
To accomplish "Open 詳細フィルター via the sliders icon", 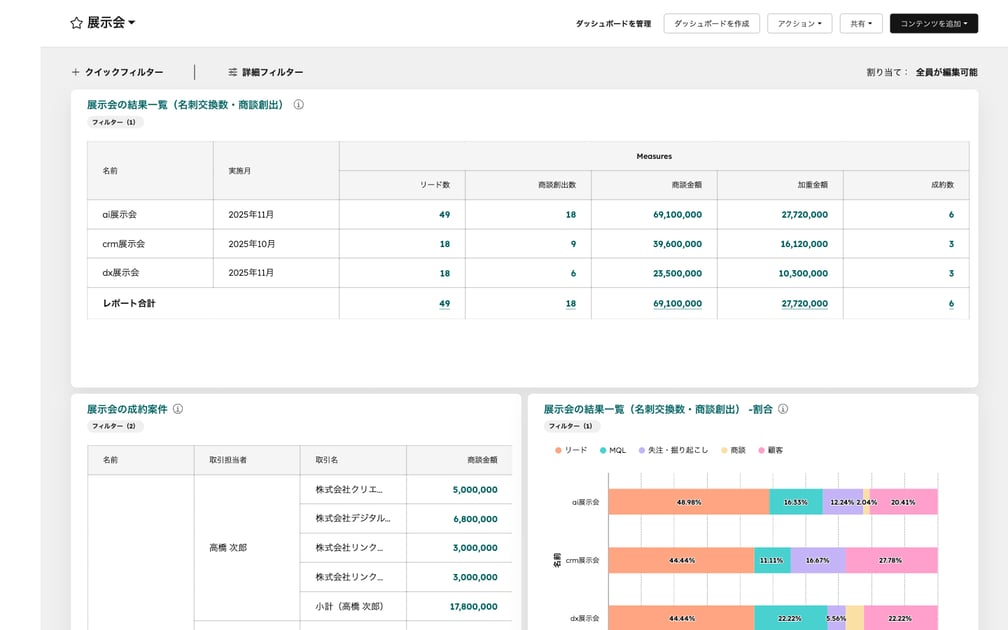I will [x=231, y=71].
